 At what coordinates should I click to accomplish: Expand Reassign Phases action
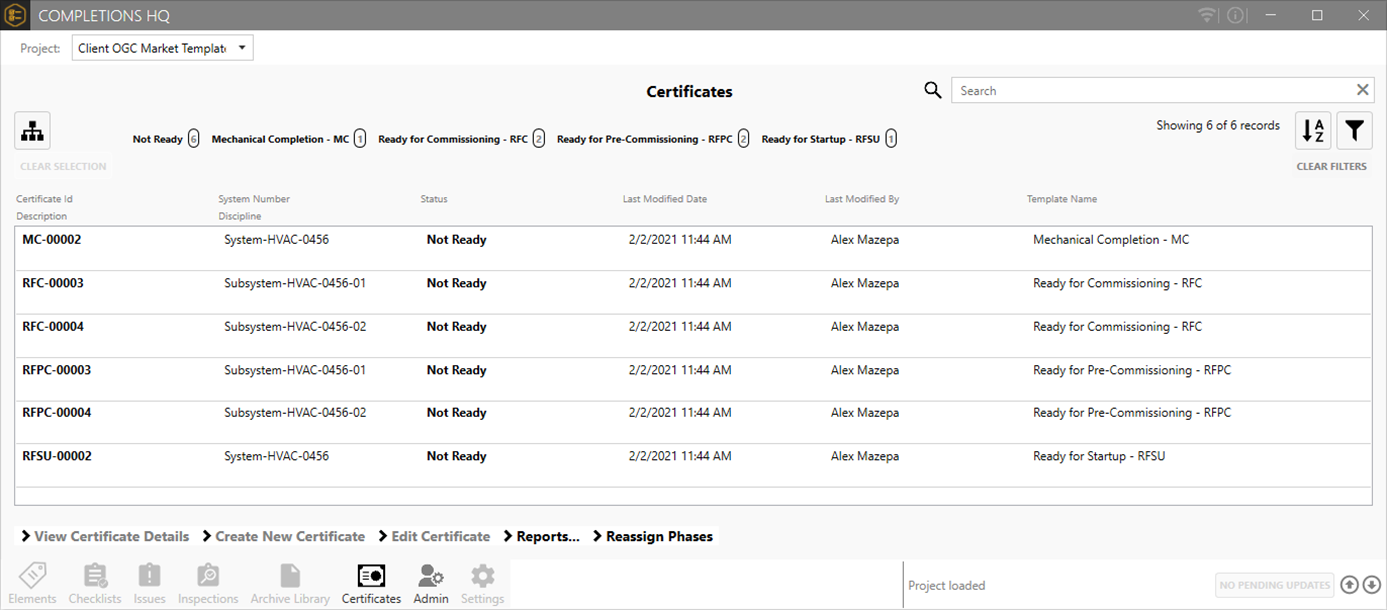(652, 537)
